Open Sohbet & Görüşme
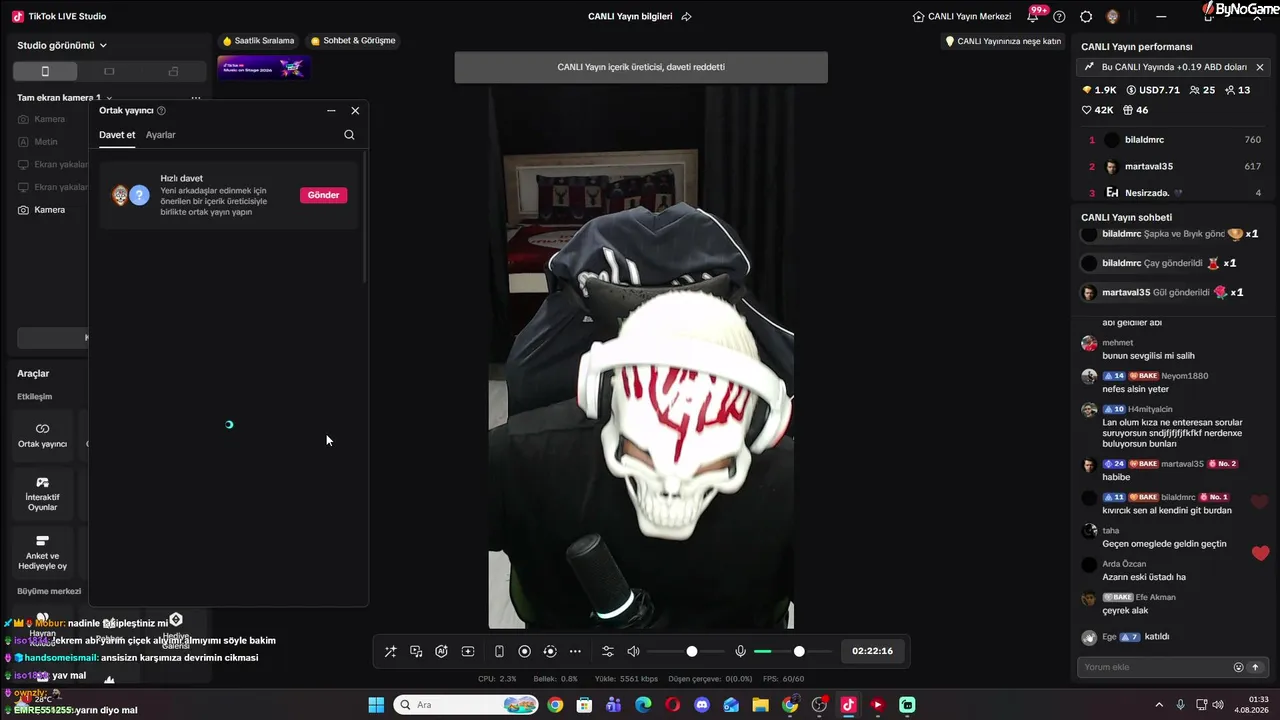 pyautogui.click(x=353, y=41)
